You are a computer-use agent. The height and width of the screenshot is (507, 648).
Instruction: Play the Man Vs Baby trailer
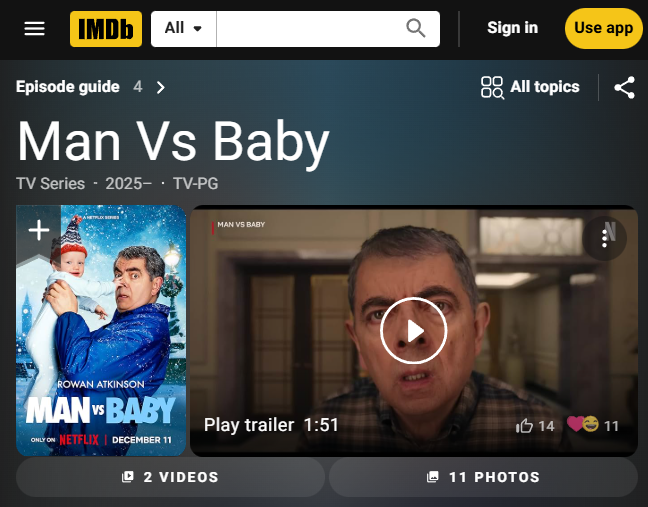(x=413, y=331)
